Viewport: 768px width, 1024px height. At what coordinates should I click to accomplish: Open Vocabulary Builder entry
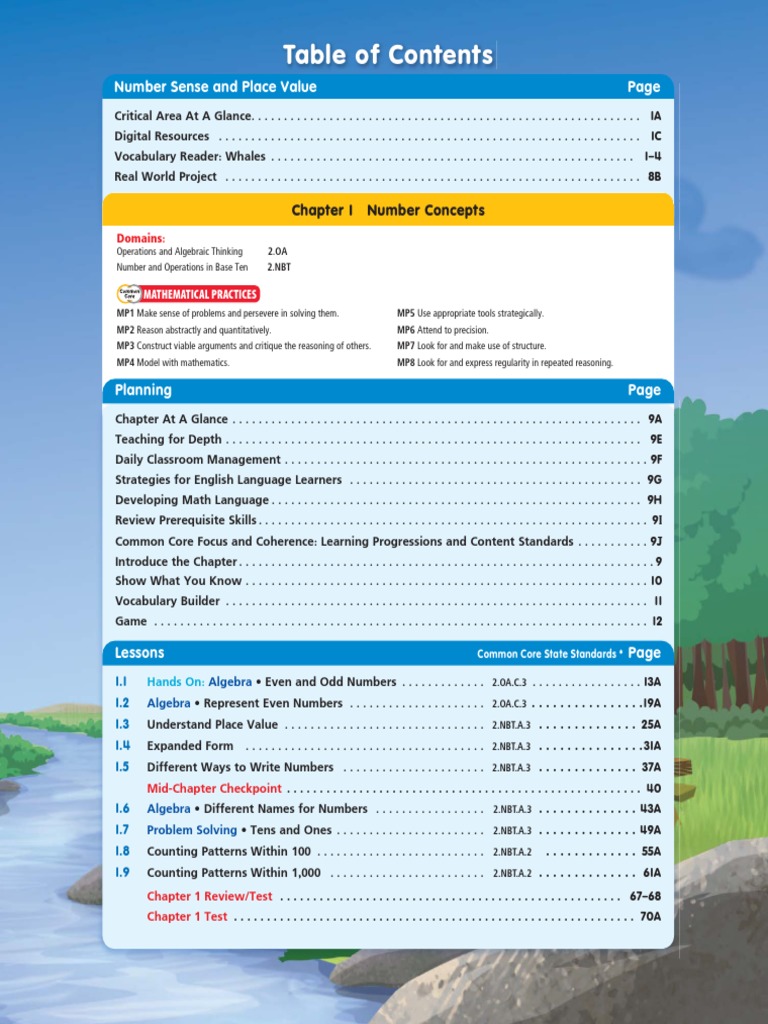click(x=388, y=601)
